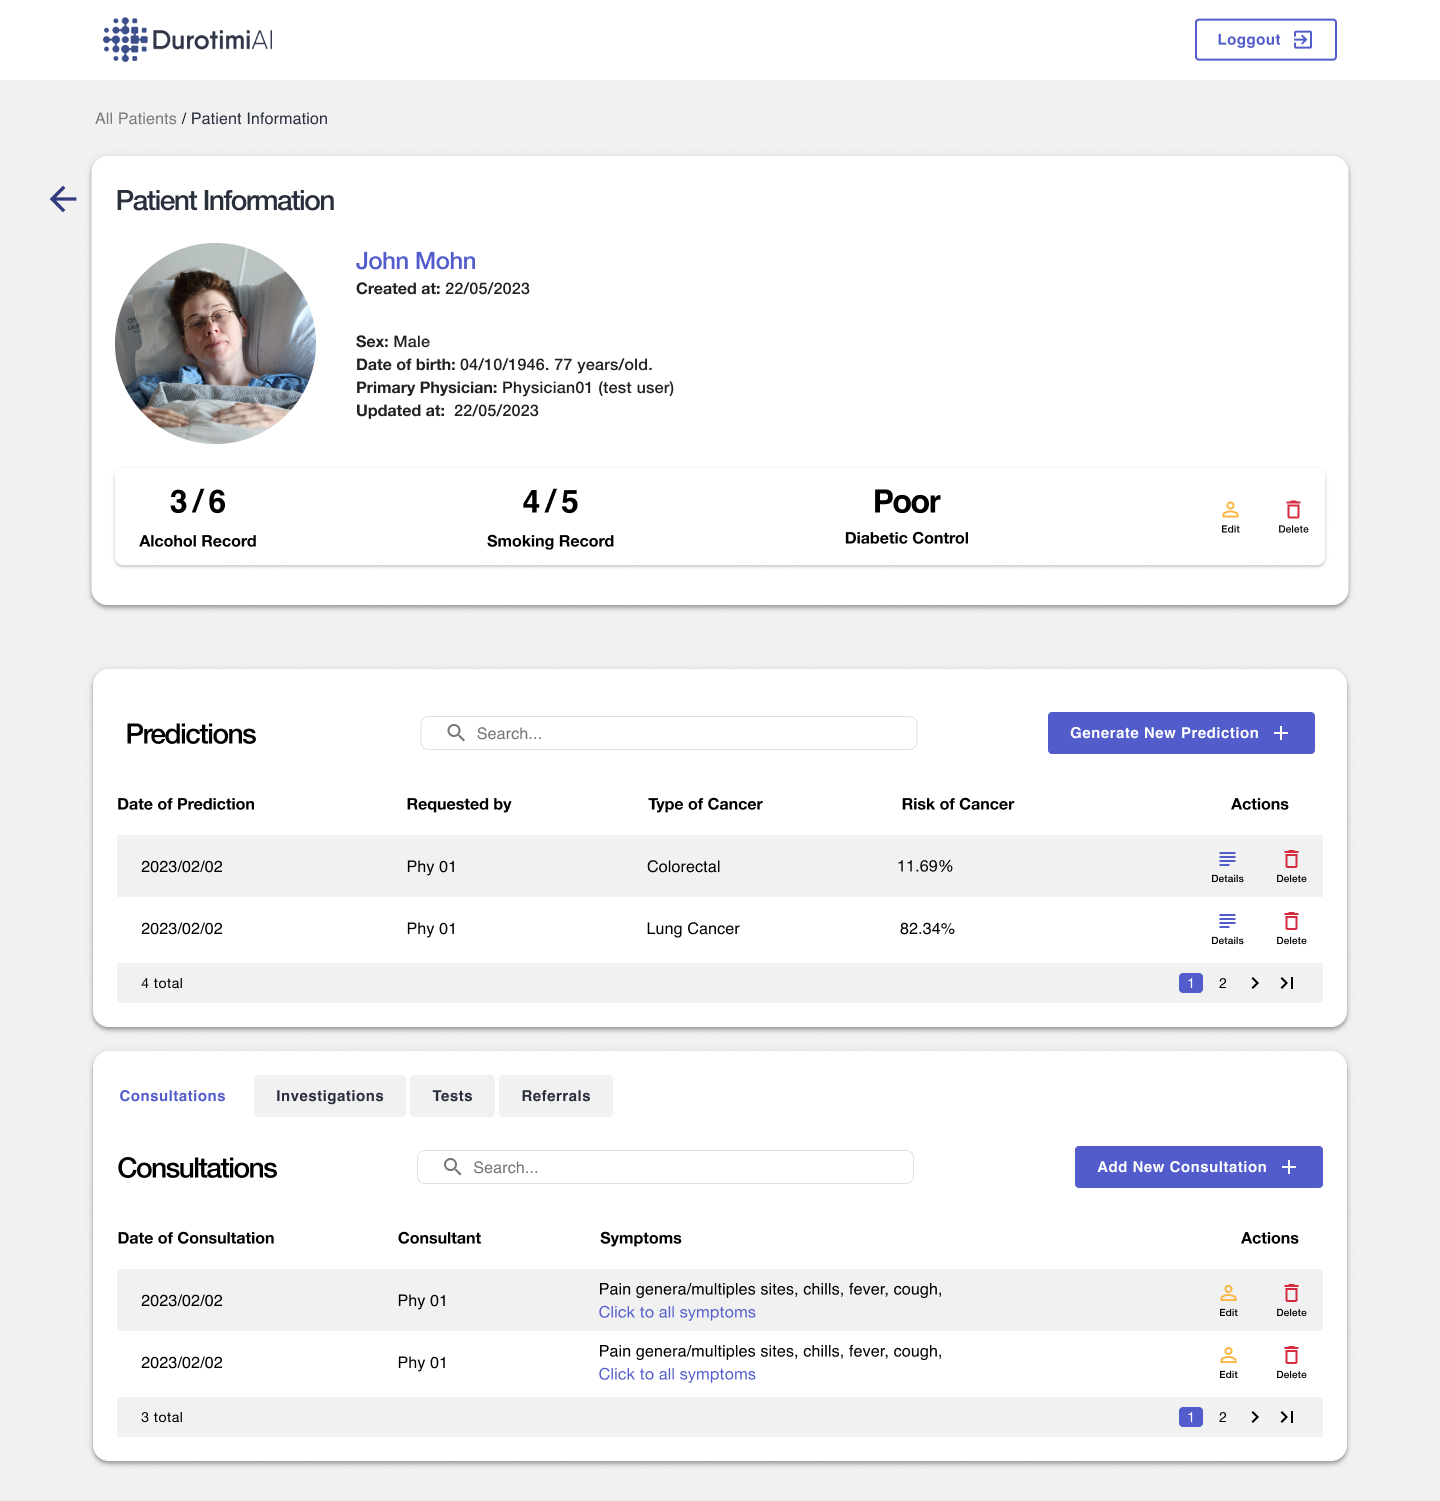Delete the Lung Cancer prediction
The image size is (1440, 1501).
(1291, 927)
